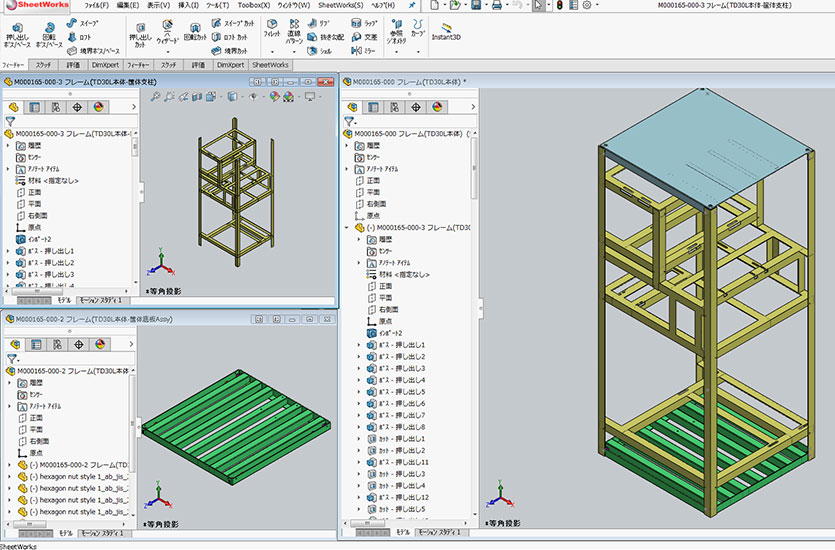The width and height of the screenshot is (835, 550).
Task: Click horizontal scrollbar of M000165-000-3 feature tree
Action: 37,291
